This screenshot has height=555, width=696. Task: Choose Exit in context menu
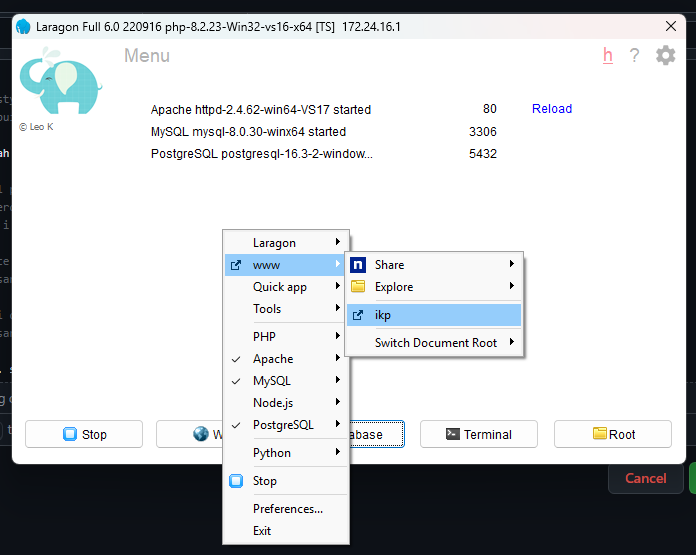[x=285, y=531]
